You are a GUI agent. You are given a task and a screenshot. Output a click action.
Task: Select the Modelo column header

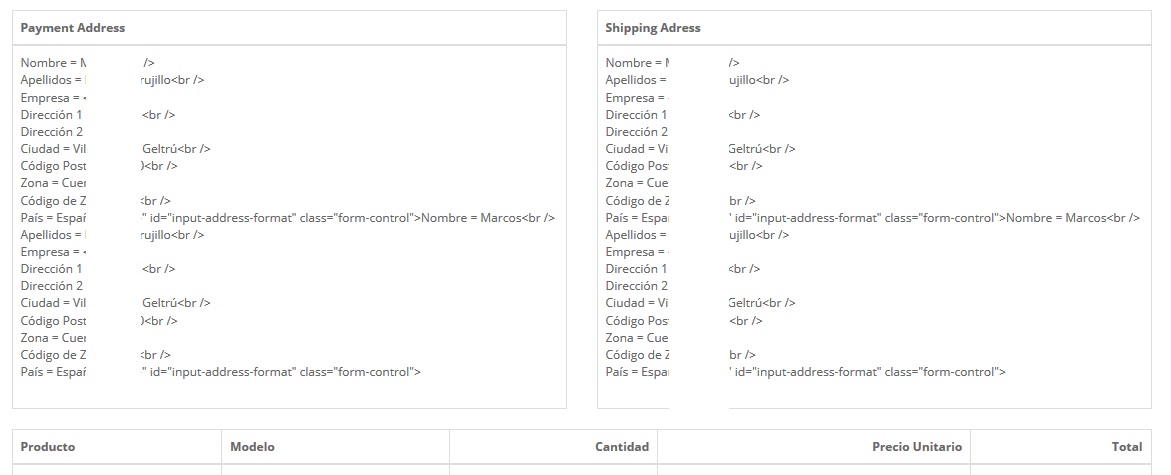coord(252,447)
